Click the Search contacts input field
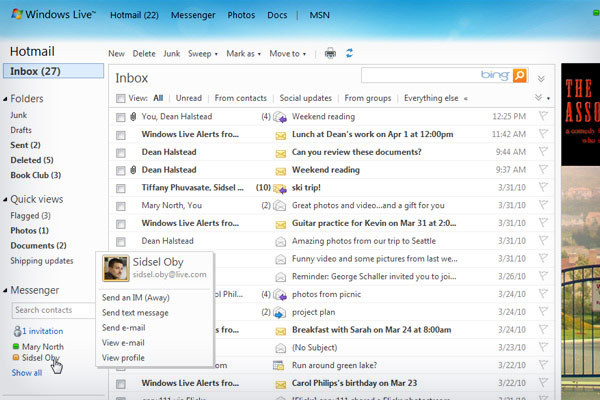The width and height of the screenshot is (600, 400). tap(50, 310)
